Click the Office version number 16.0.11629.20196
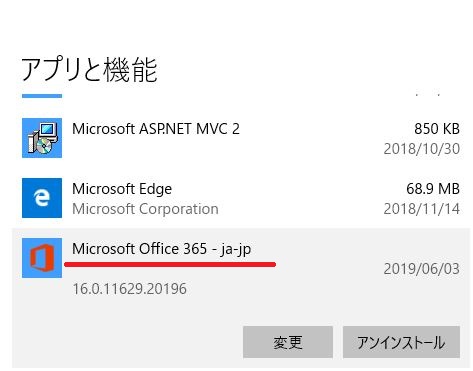Viewport: 473px width, 371px height. click(x=130, y=289)
